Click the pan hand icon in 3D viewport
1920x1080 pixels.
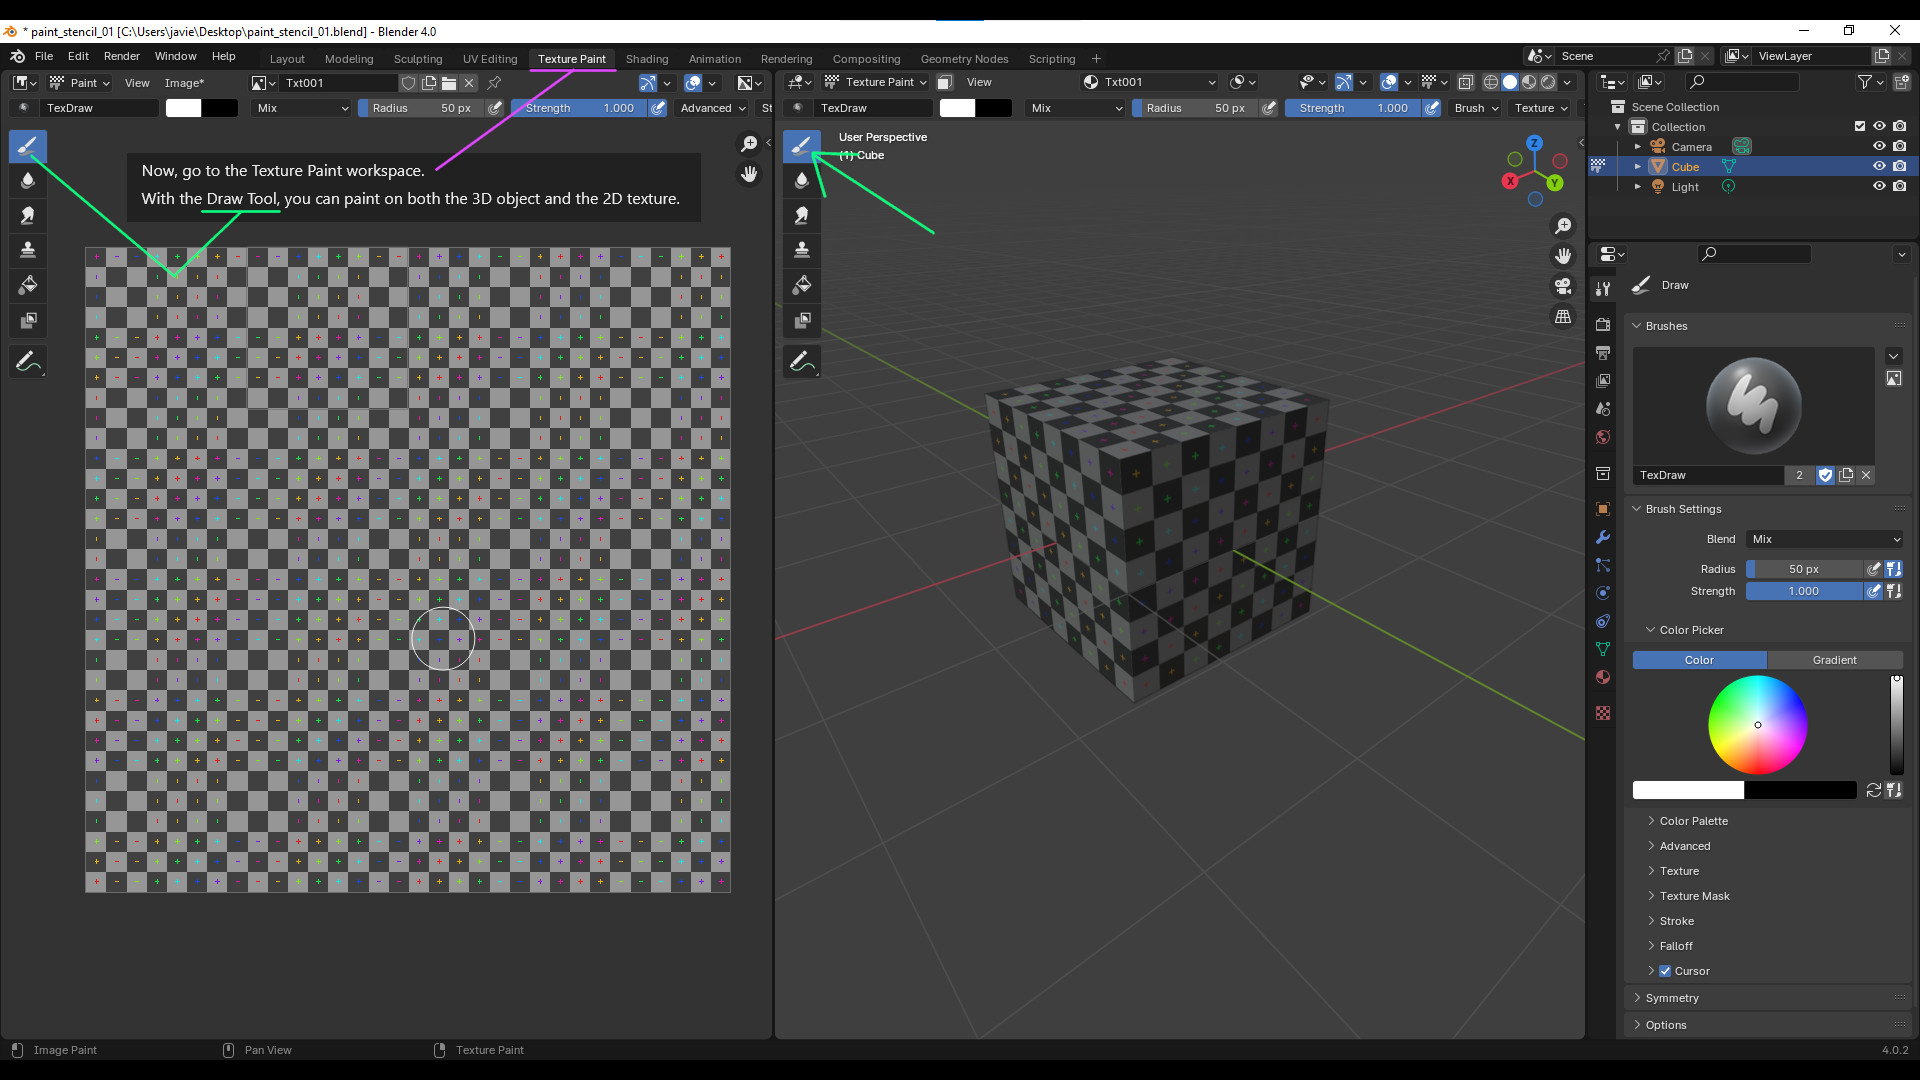coord(1563,257)
